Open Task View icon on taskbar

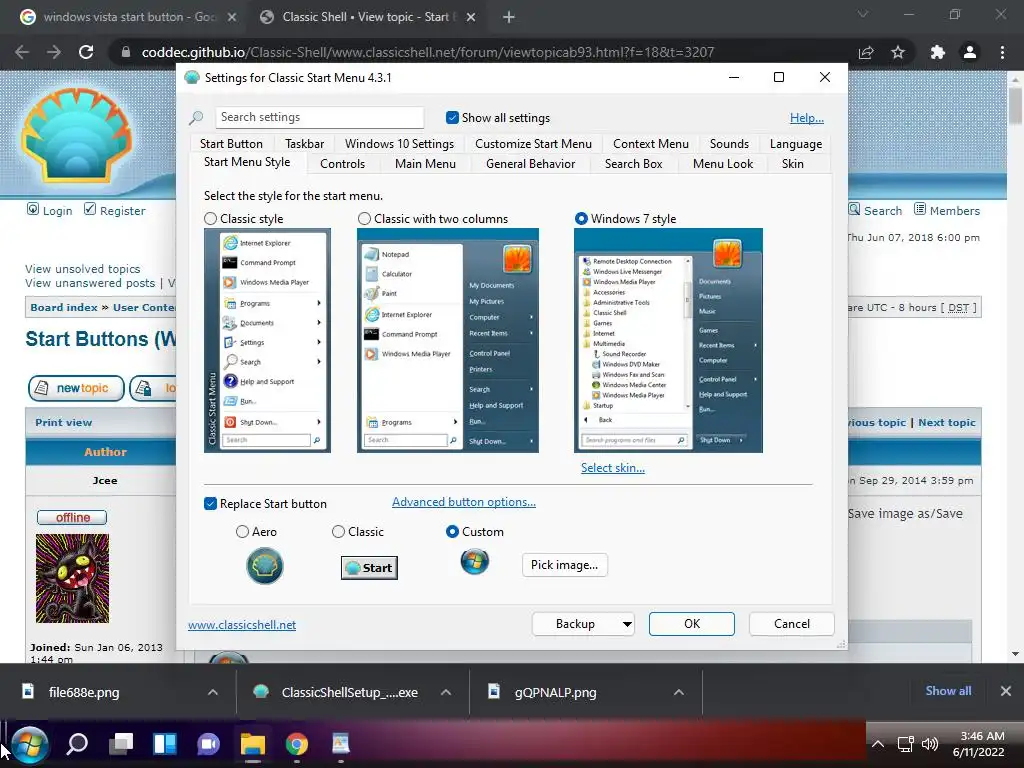121,744
